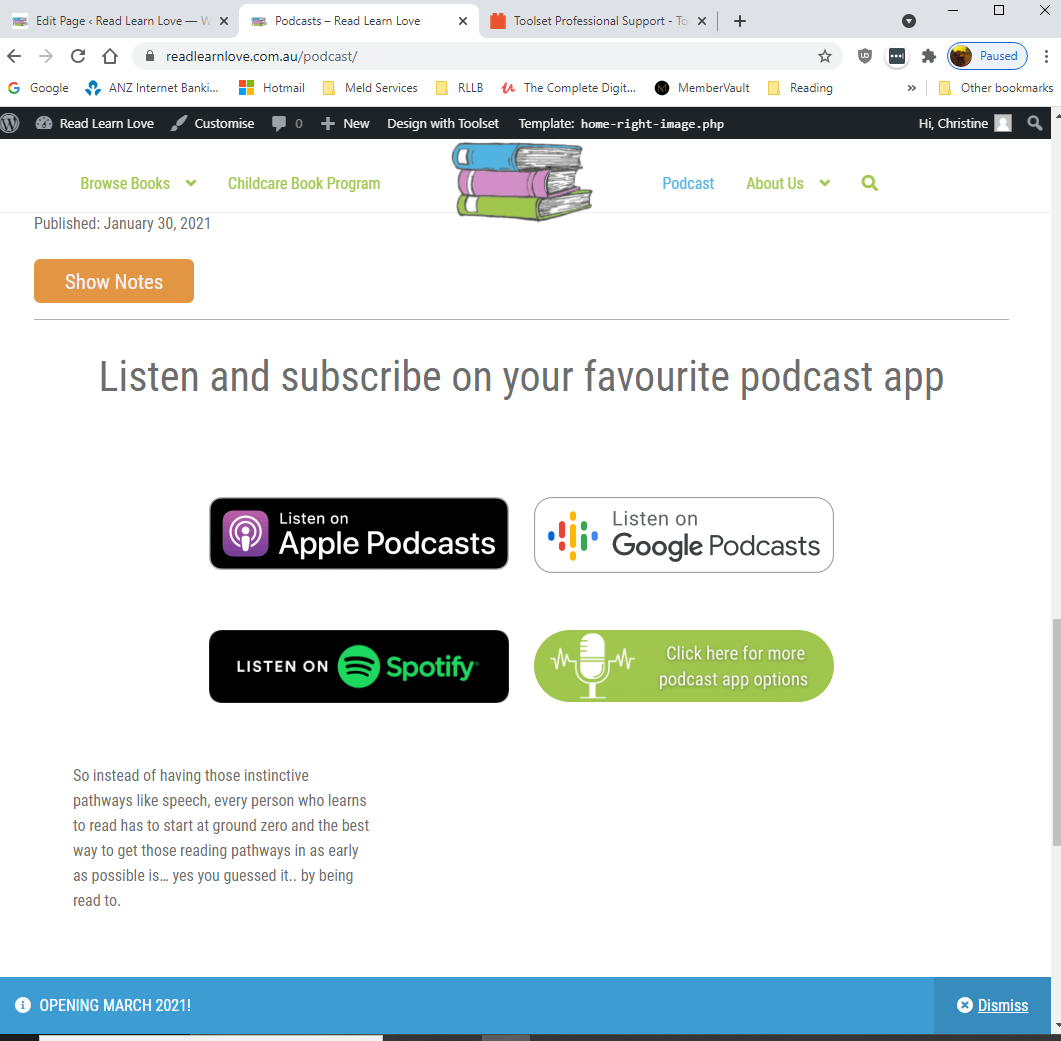
Task: Open the Extensions puzzle piece menu
Action: 929,56
